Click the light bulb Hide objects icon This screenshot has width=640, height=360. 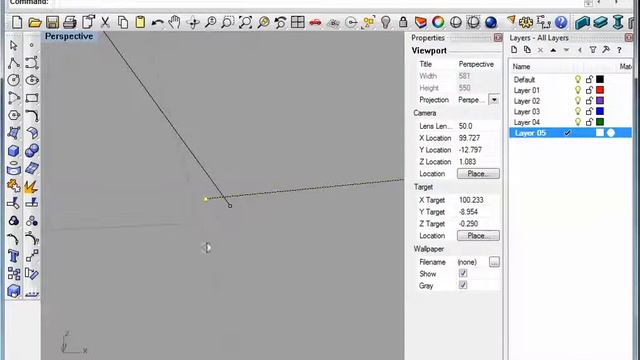[x=385, y=22]
